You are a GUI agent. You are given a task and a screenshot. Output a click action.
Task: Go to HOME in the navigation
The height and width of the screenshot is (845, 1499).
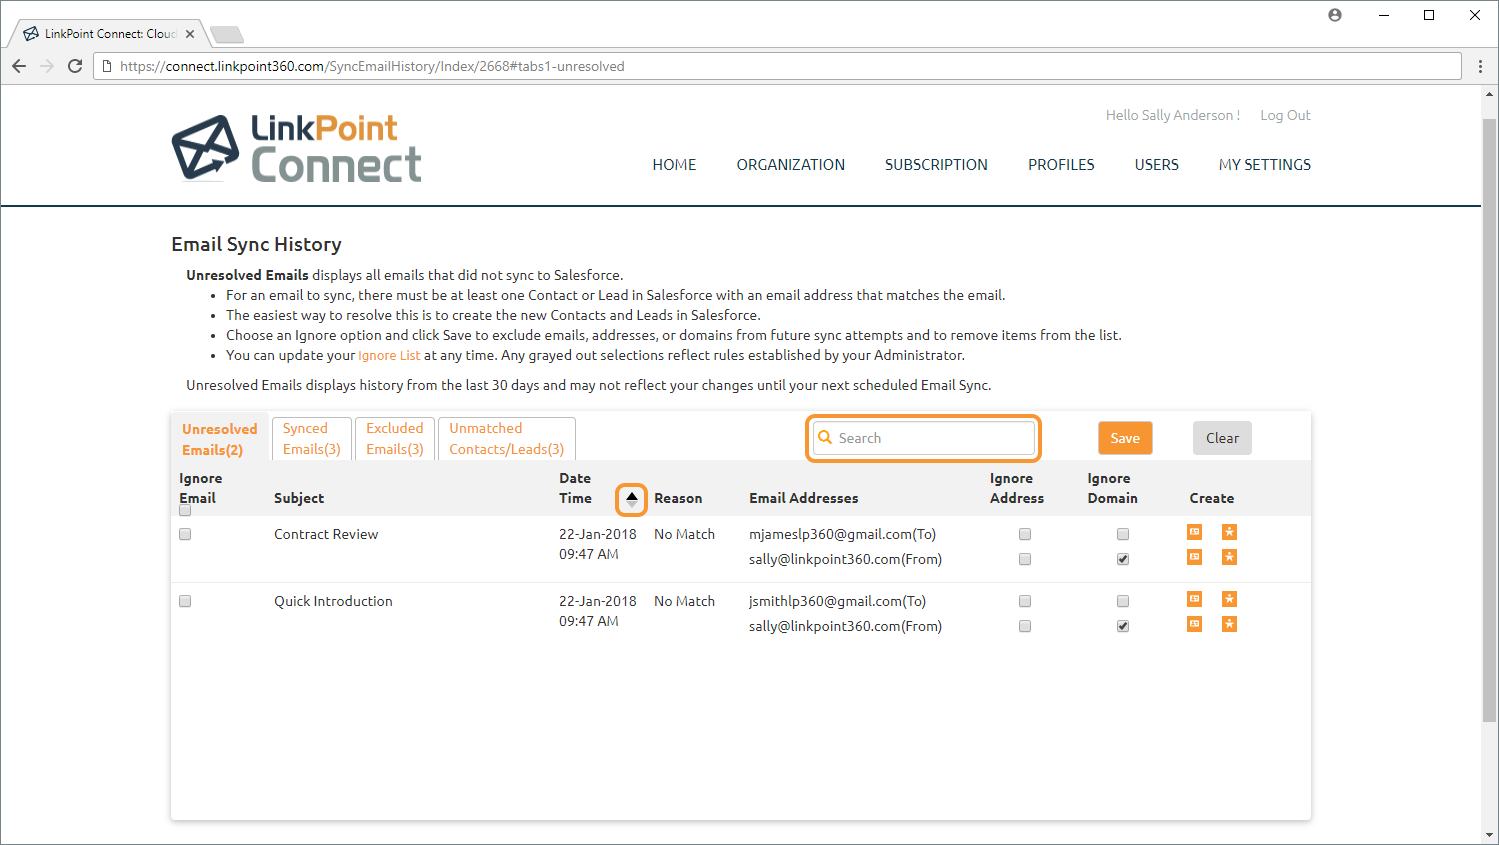point(674,165)
